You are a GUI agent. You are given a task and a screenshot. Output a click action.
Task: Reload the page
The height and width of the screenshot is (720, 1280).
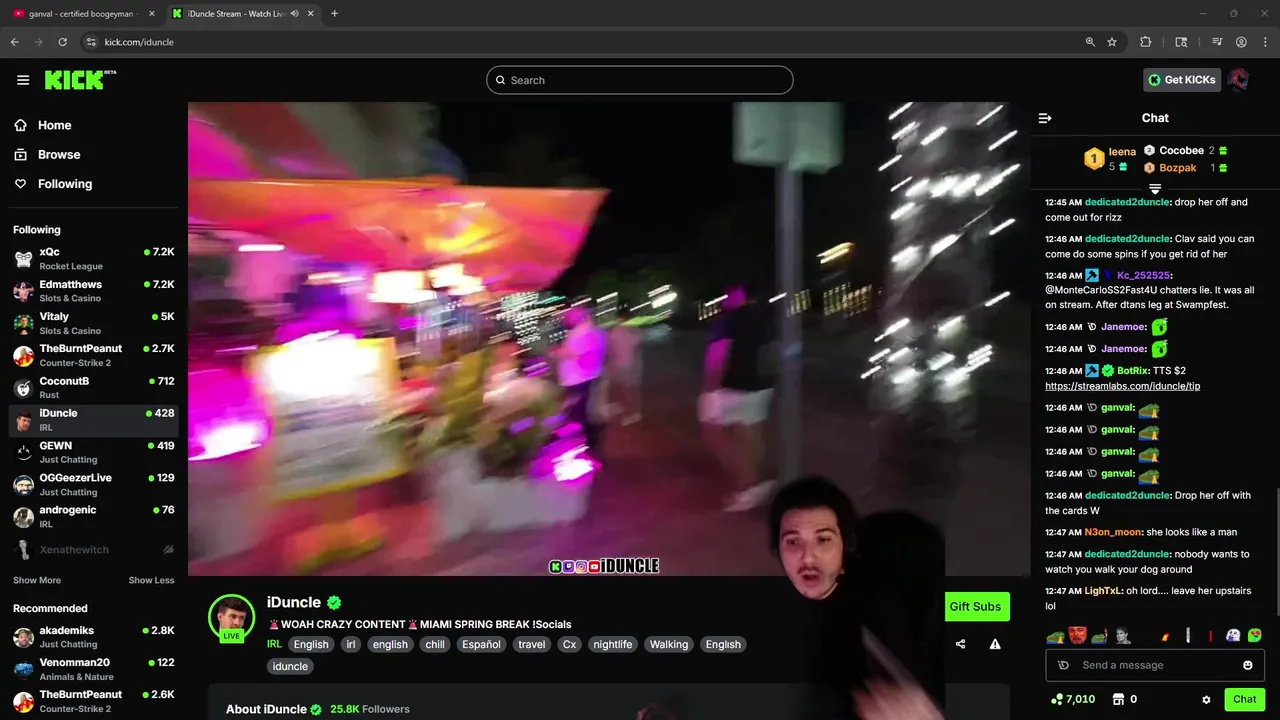click(62, 42)
